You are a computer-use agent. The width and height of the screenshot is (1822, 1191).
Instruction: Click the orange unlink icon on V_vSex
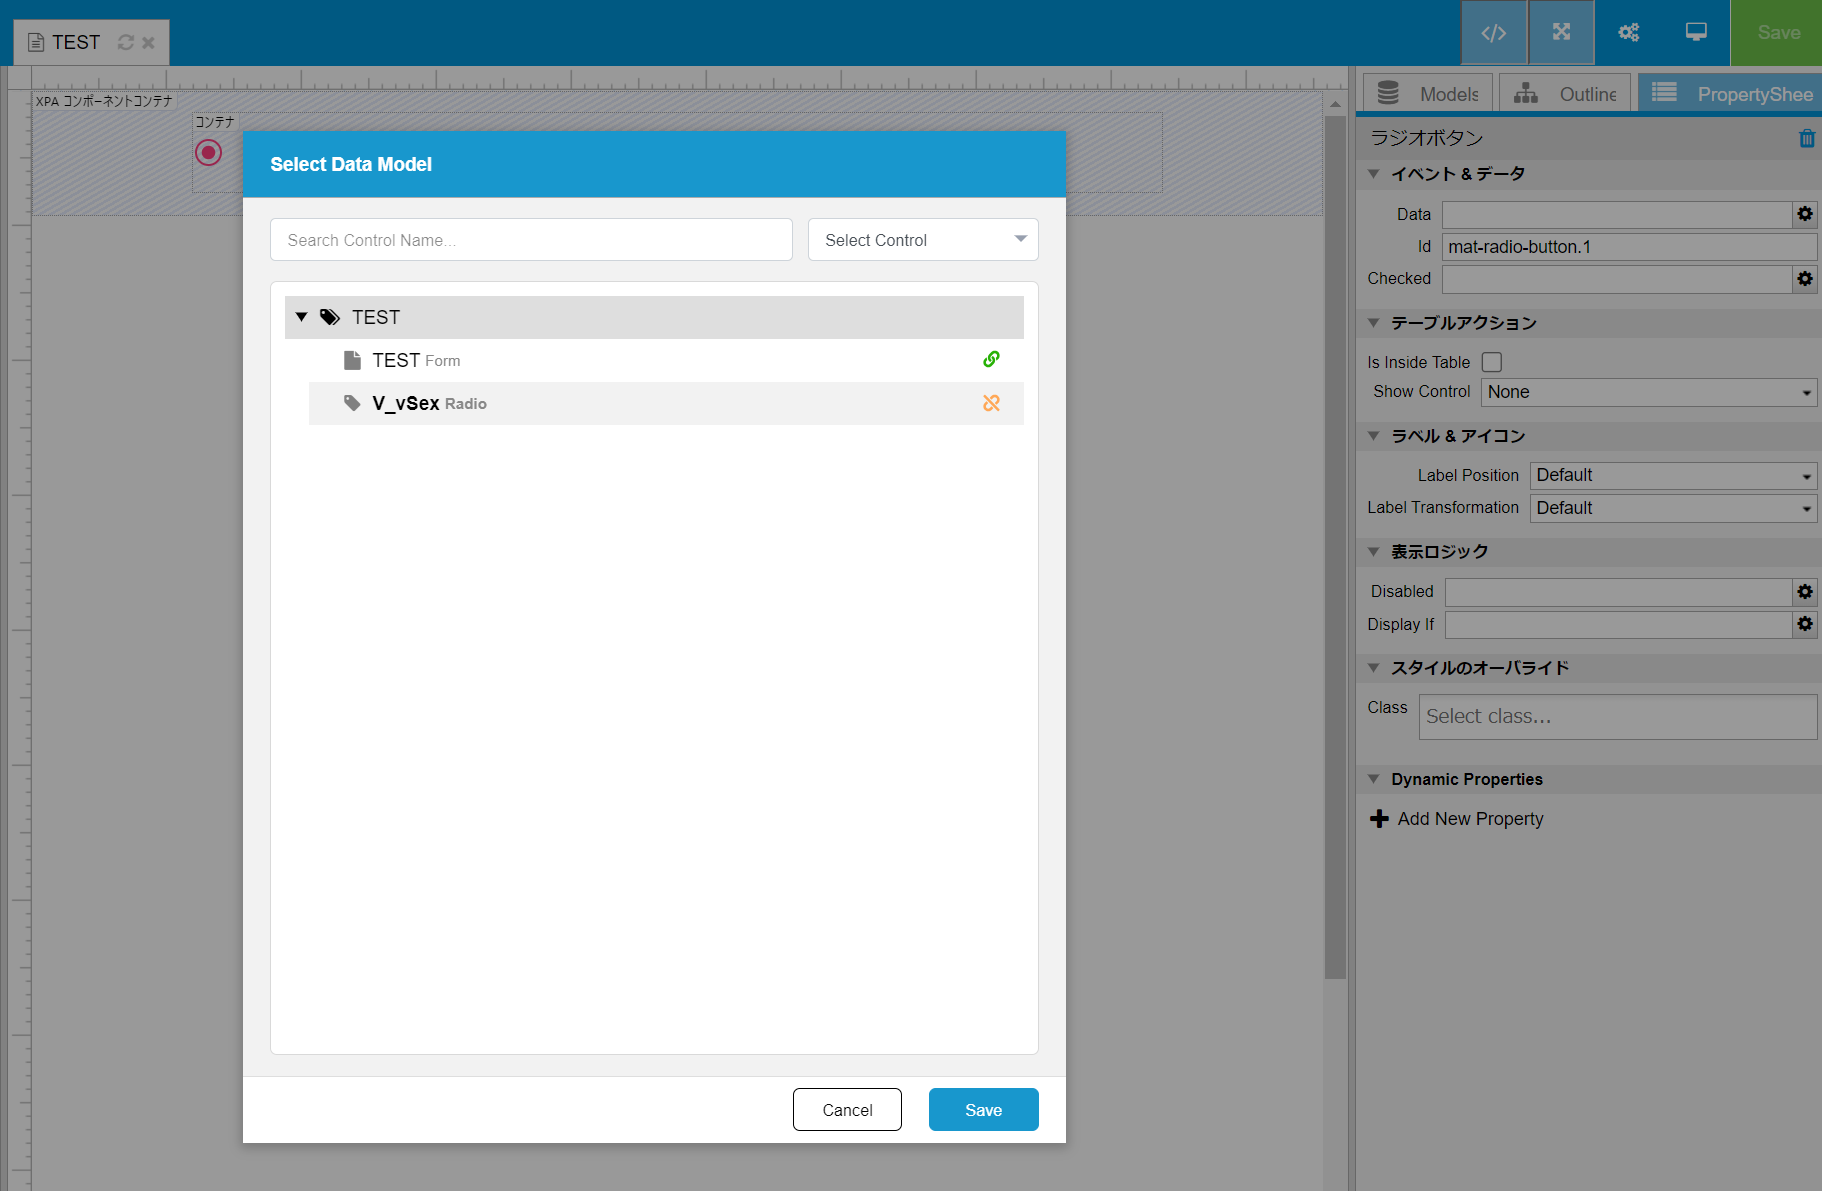(991, 403)
